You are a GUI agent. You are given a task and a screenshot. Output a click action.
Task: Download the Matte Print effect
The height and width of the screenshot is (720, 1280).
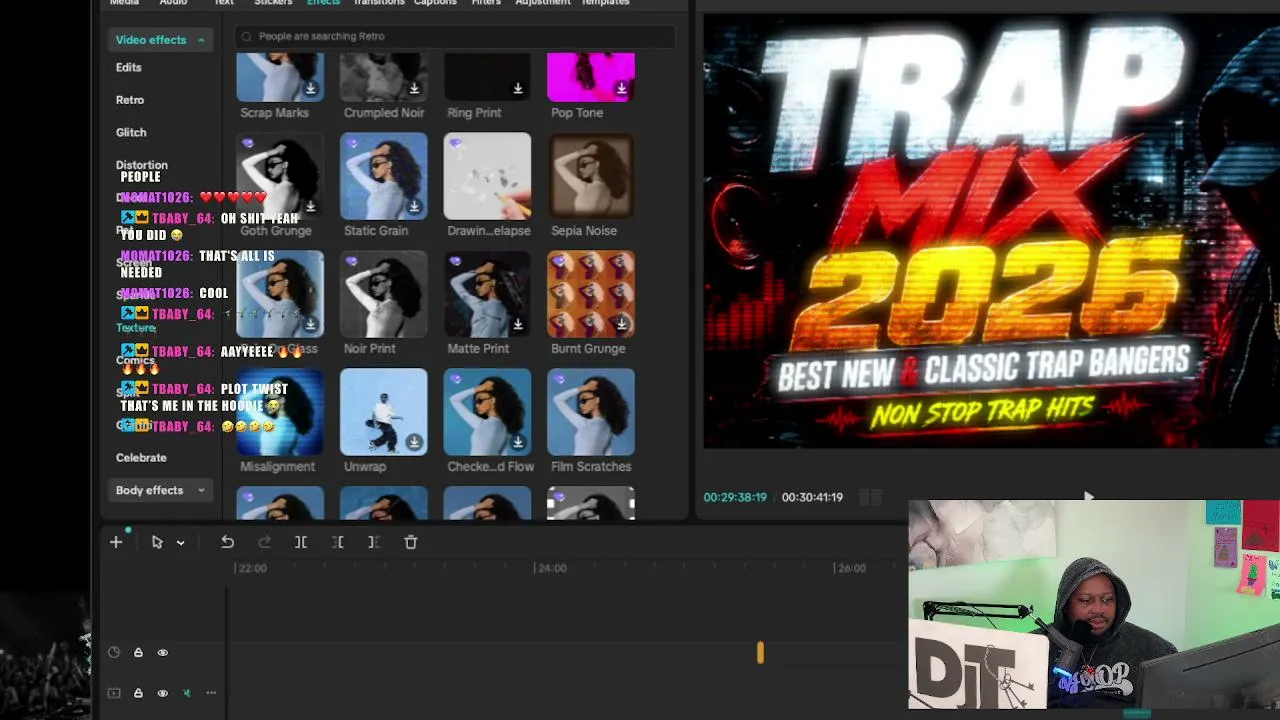[518, 325]
